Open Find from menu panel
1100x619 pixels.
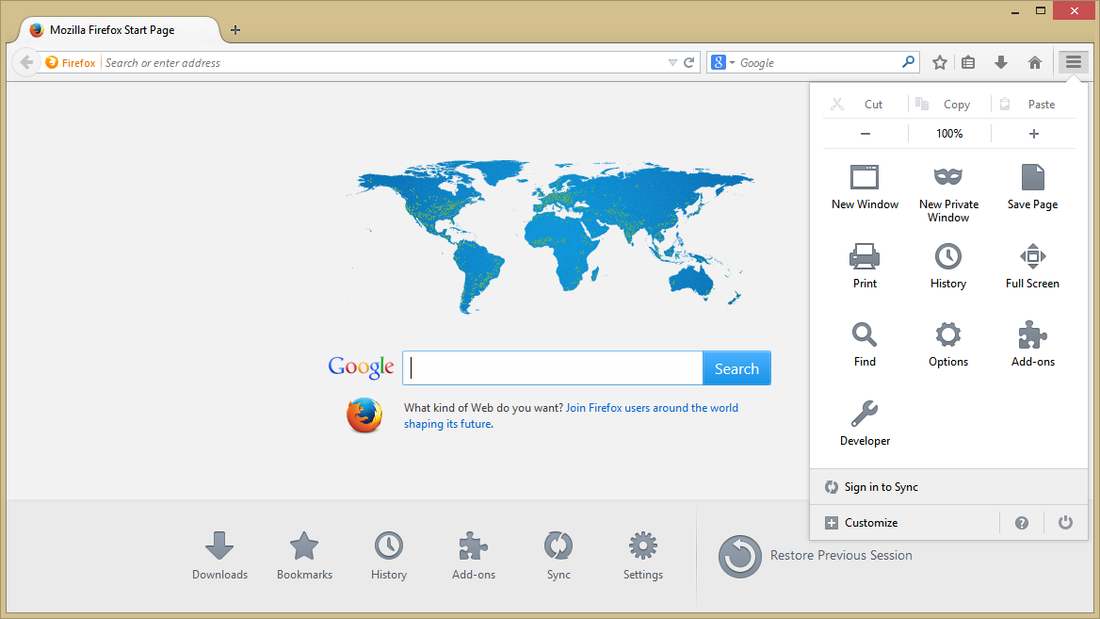point(865,345)
